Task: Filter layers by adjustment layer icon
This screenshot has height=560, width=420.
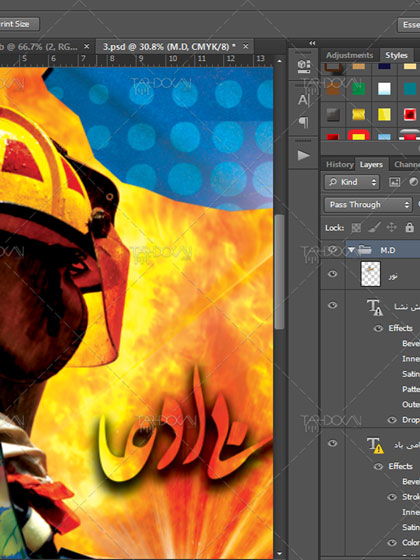Action: point(414,182)
